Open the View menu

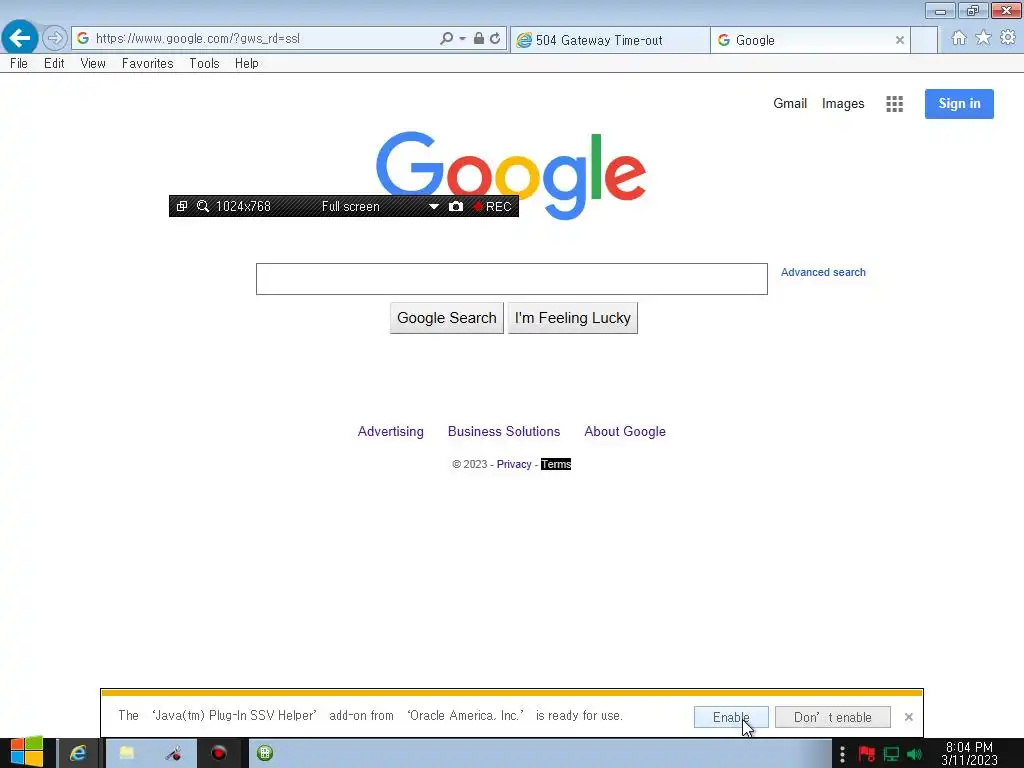tap(93, 63)
